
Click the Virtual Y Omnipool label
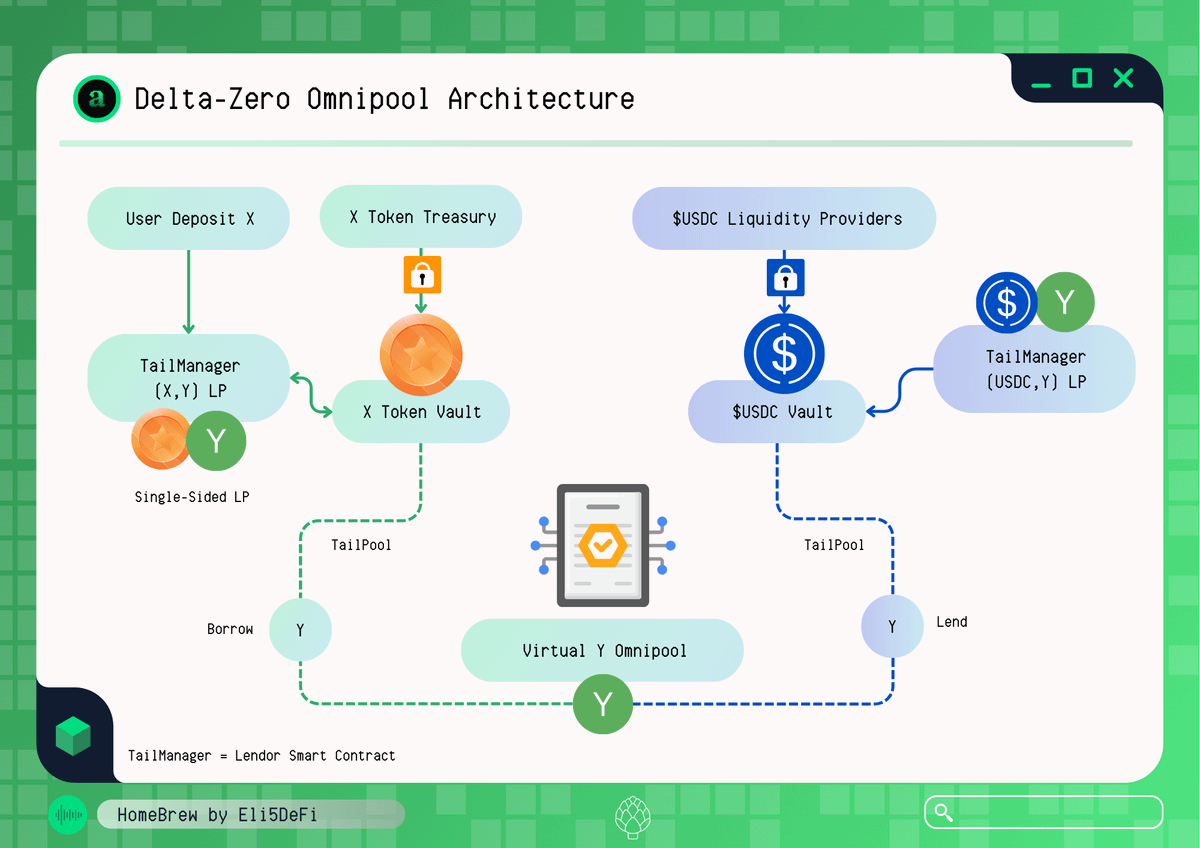click(x=603, y=651)
